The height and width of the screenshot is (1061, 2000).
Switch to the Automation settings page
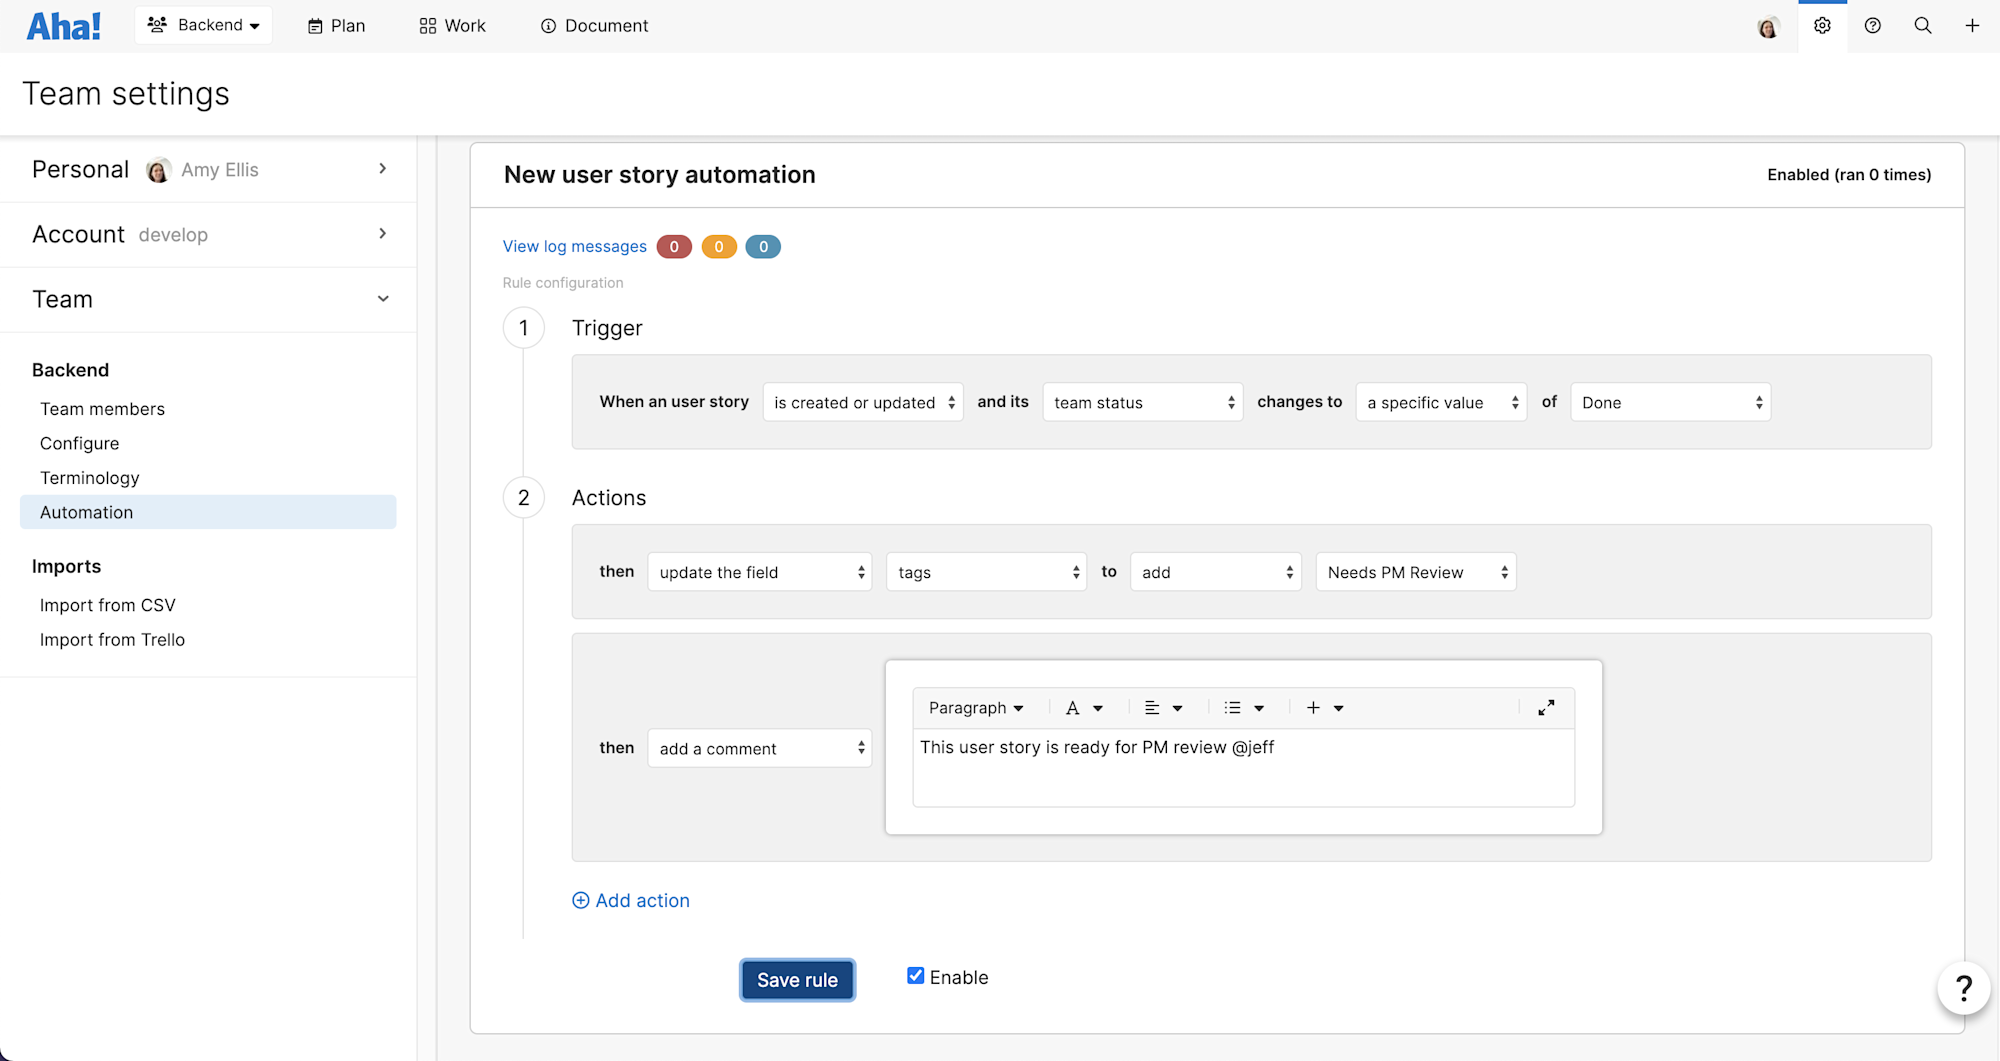pyautogui.click(x=86, y=511)
